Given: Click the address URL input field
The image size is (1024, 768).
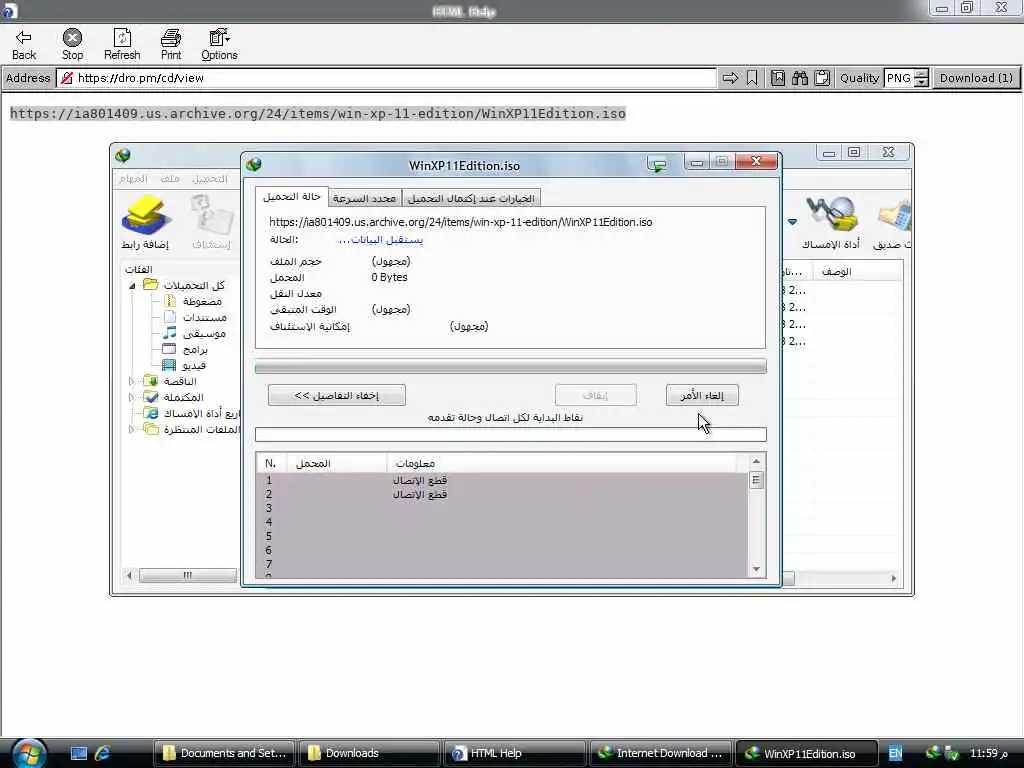Looking at the screenshot, I should [x=386, y=78].
